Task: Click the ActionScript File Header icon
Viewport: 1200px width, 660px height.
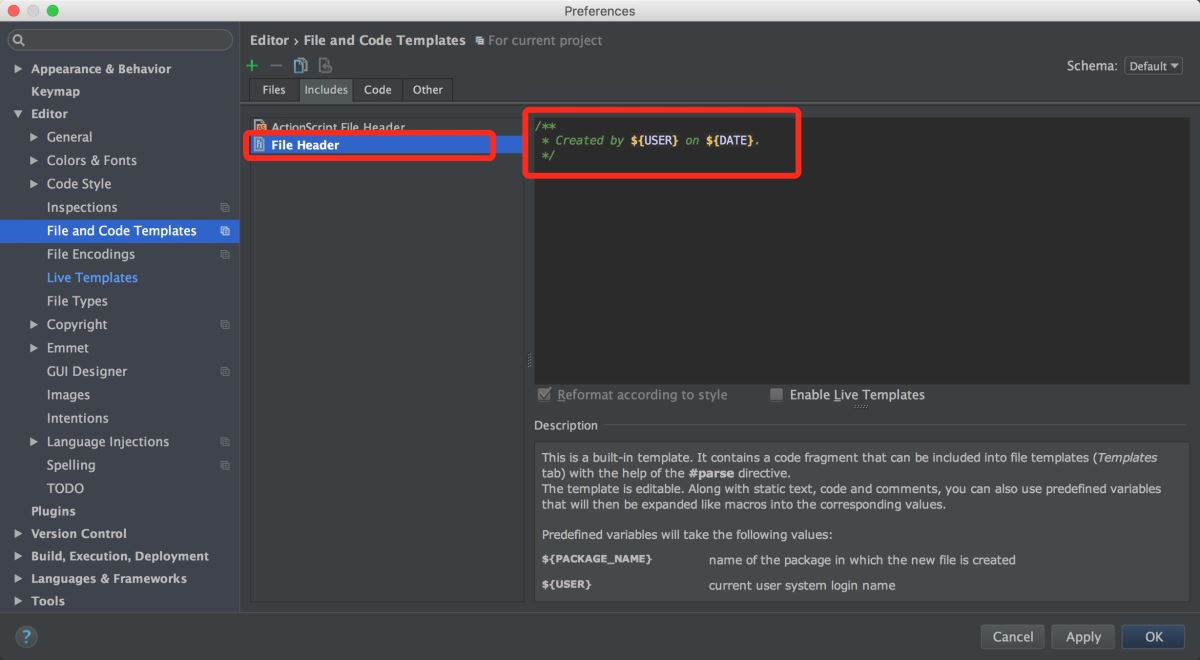Action: [x=260, y=127]
